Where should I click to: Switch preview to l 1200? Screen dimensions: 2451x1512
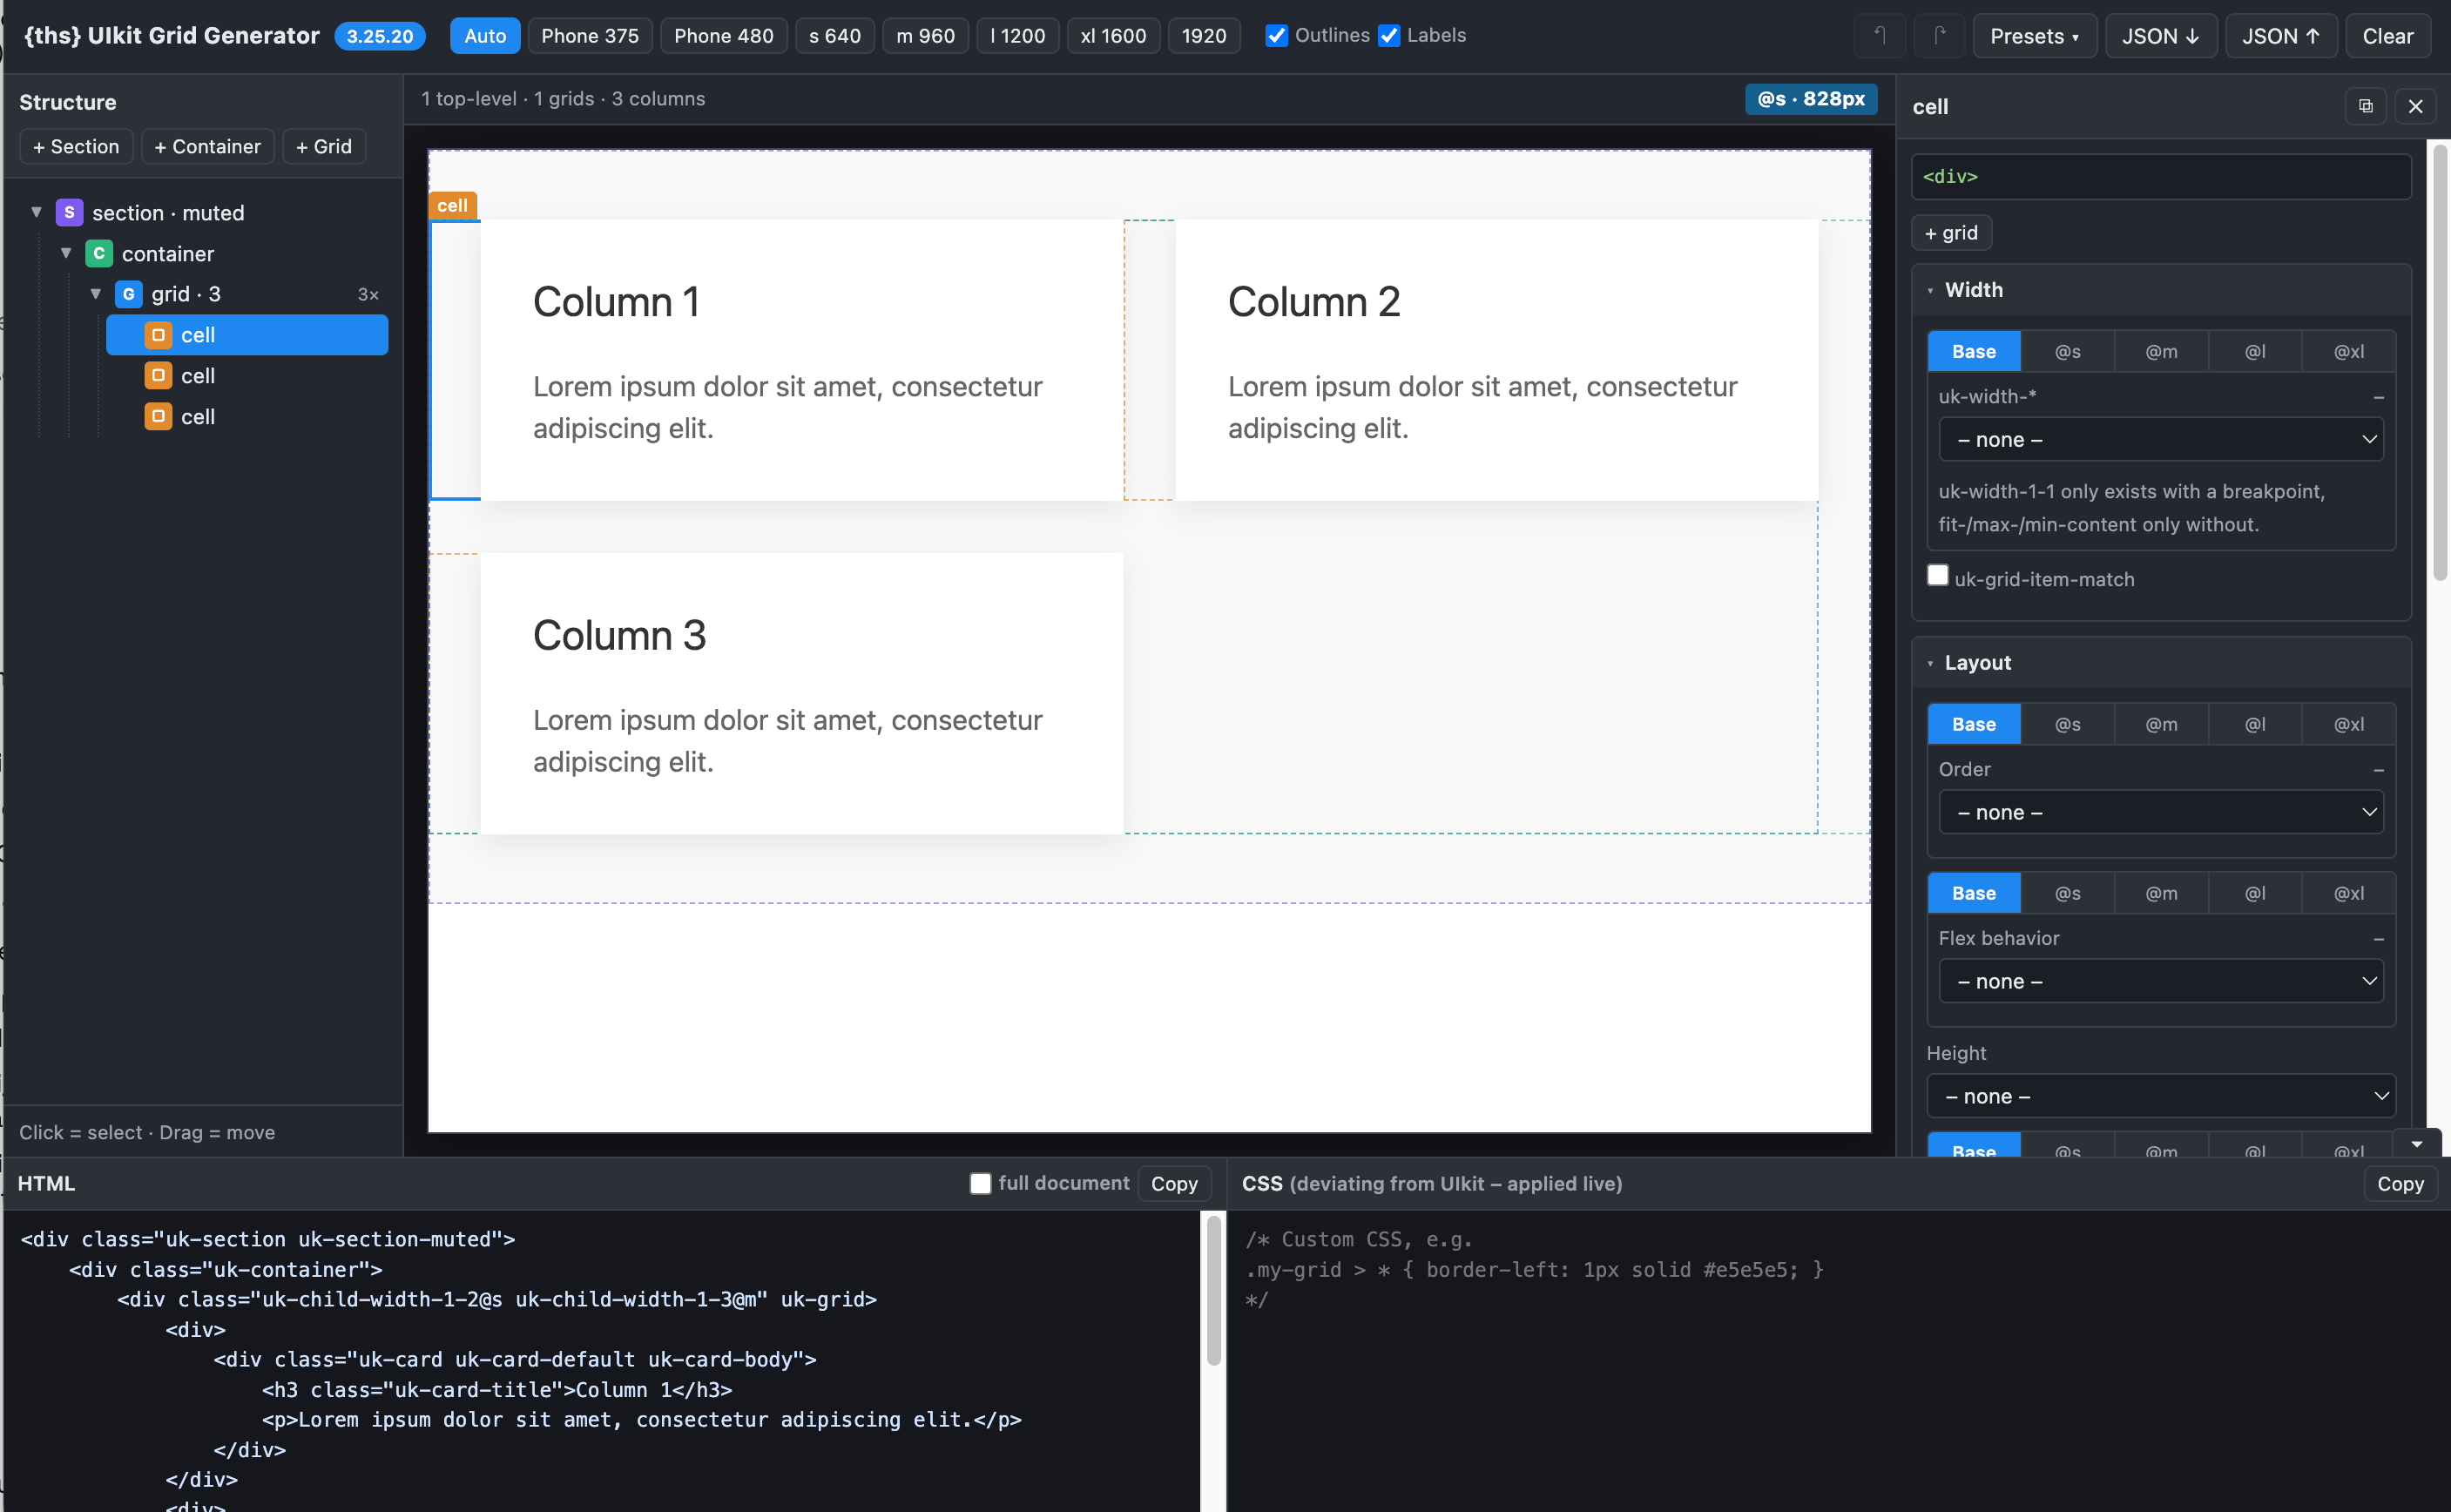point(1018,36)
